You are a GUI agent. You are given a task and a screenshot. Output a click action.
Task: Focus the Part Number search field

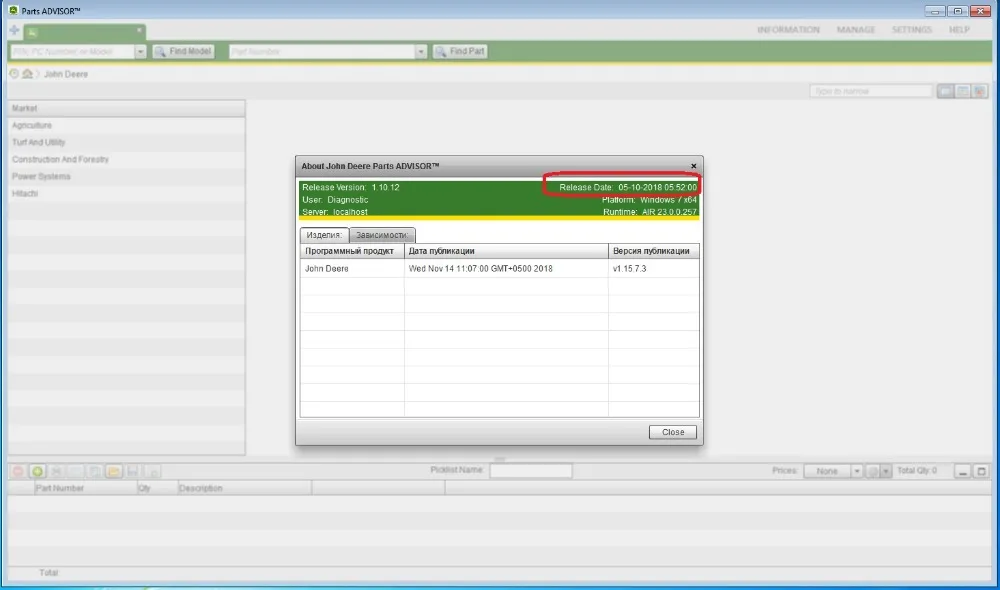pos(322,52)
